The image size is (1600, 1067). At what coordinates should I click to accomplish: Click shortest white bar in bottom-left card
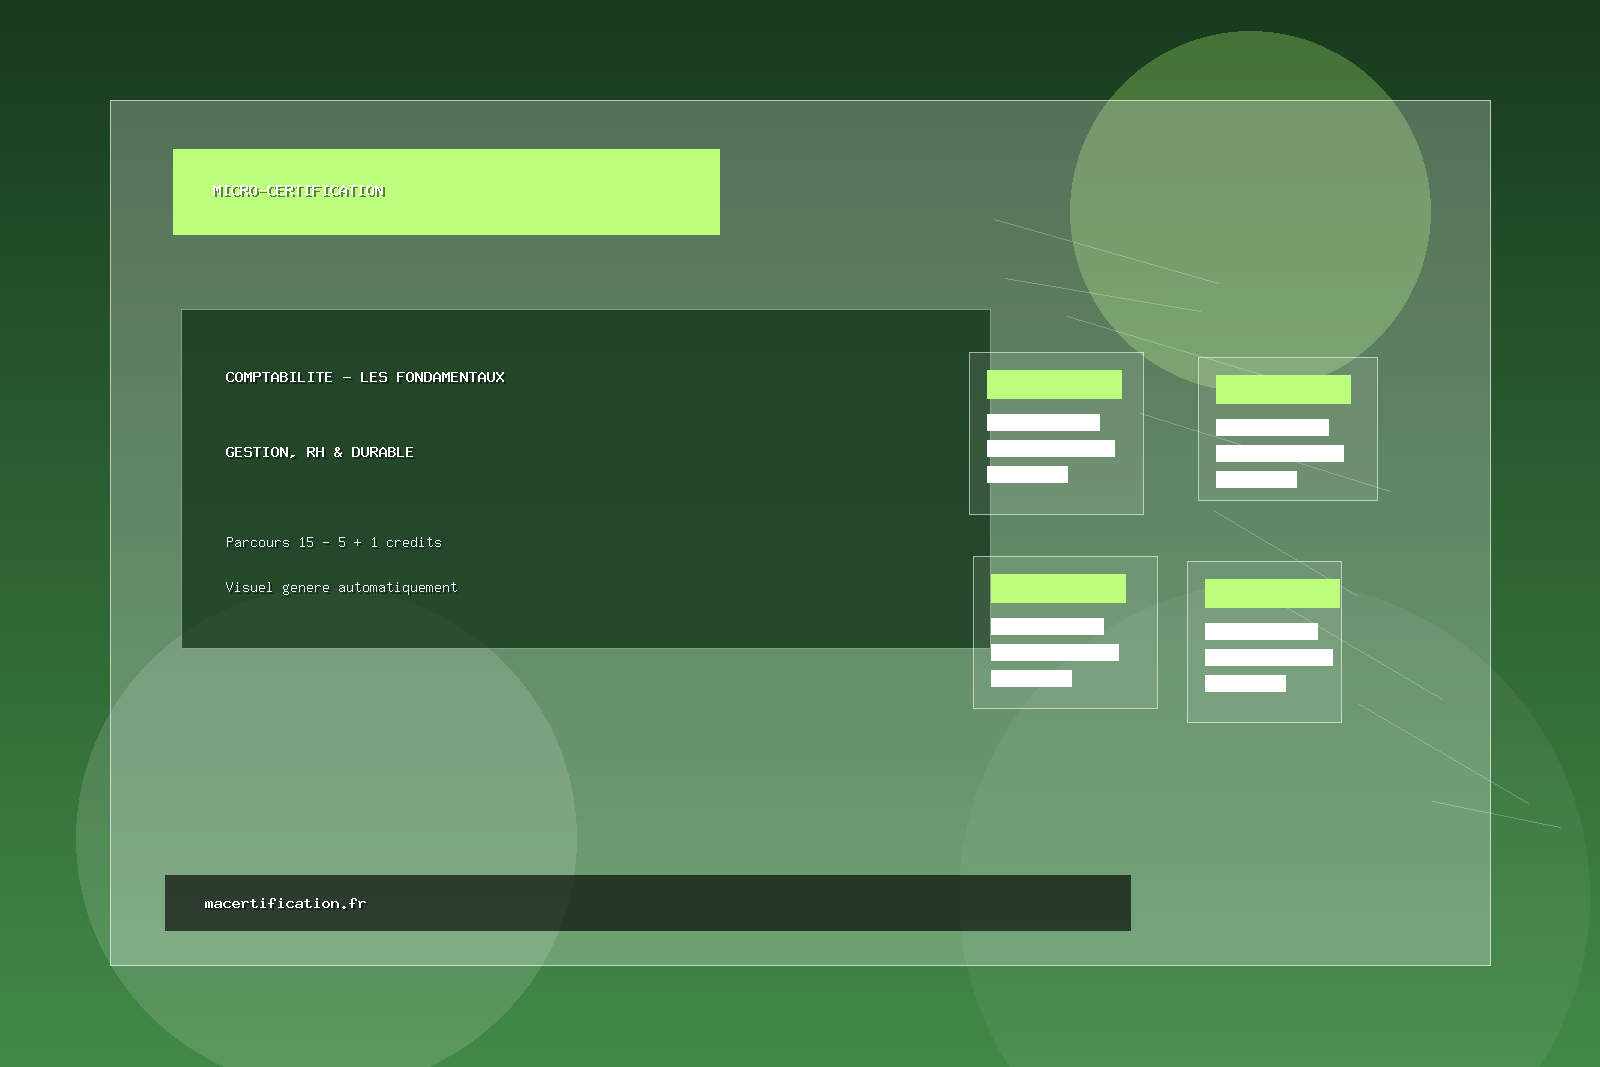[x=1031, y=678]
